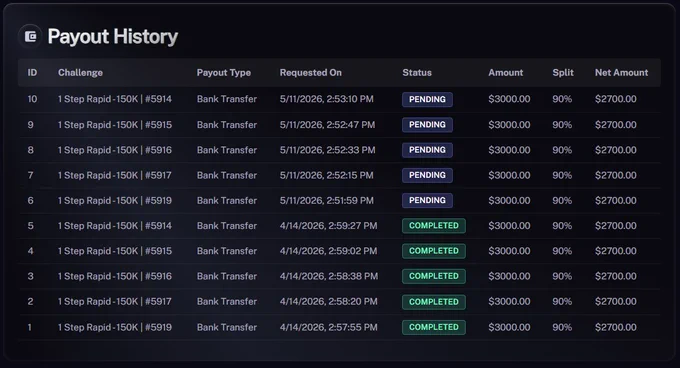Click the Challenge column header
The width and height of the screenshot is (680, 368).
coord(81,73)
